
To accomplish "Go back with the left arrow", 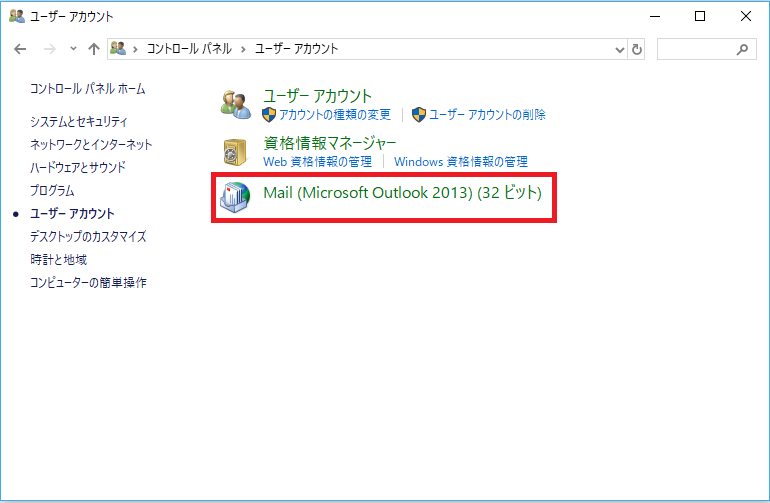I will tap(20, 49).
